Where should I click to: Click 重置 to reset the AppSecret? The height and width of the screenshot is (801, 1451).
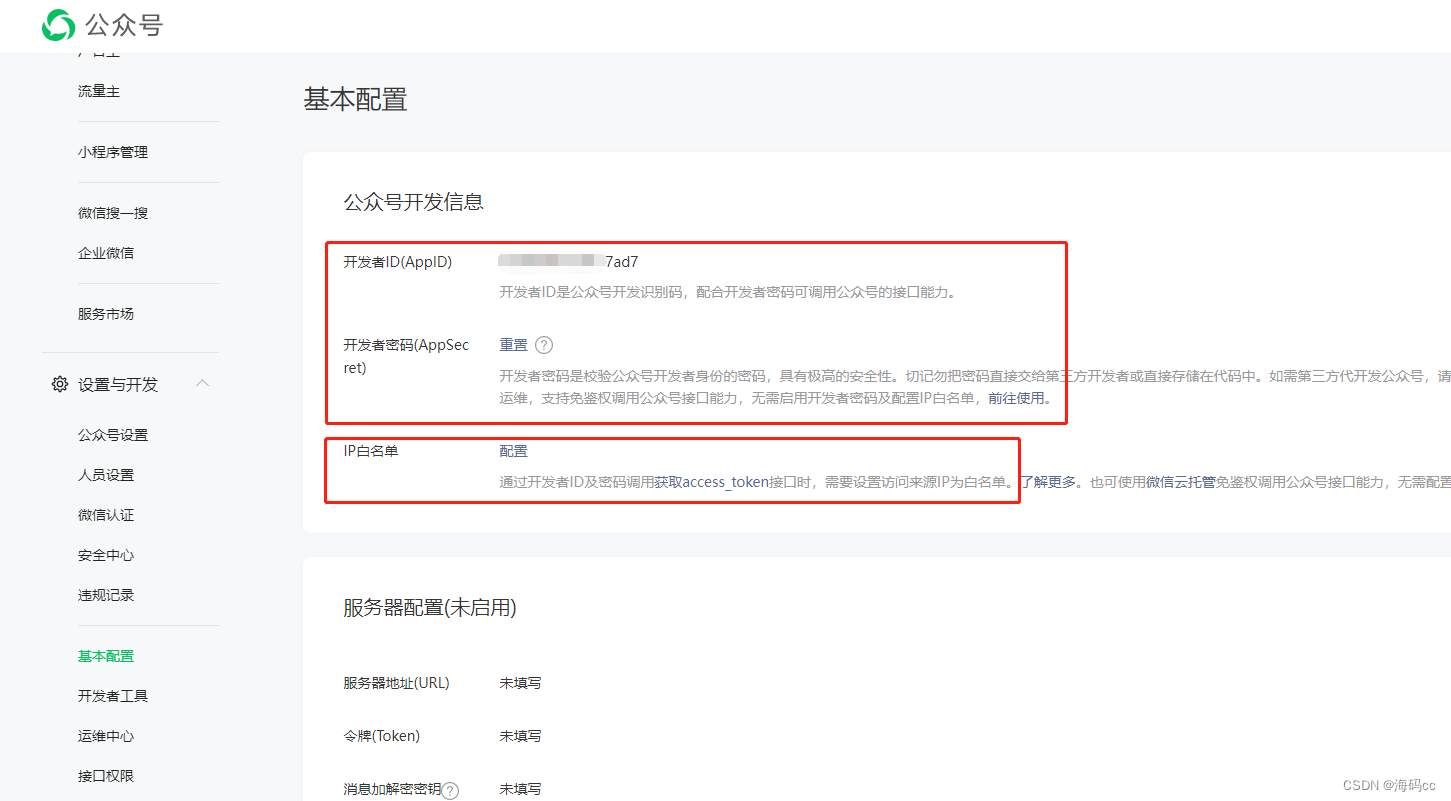coord(514,345)
